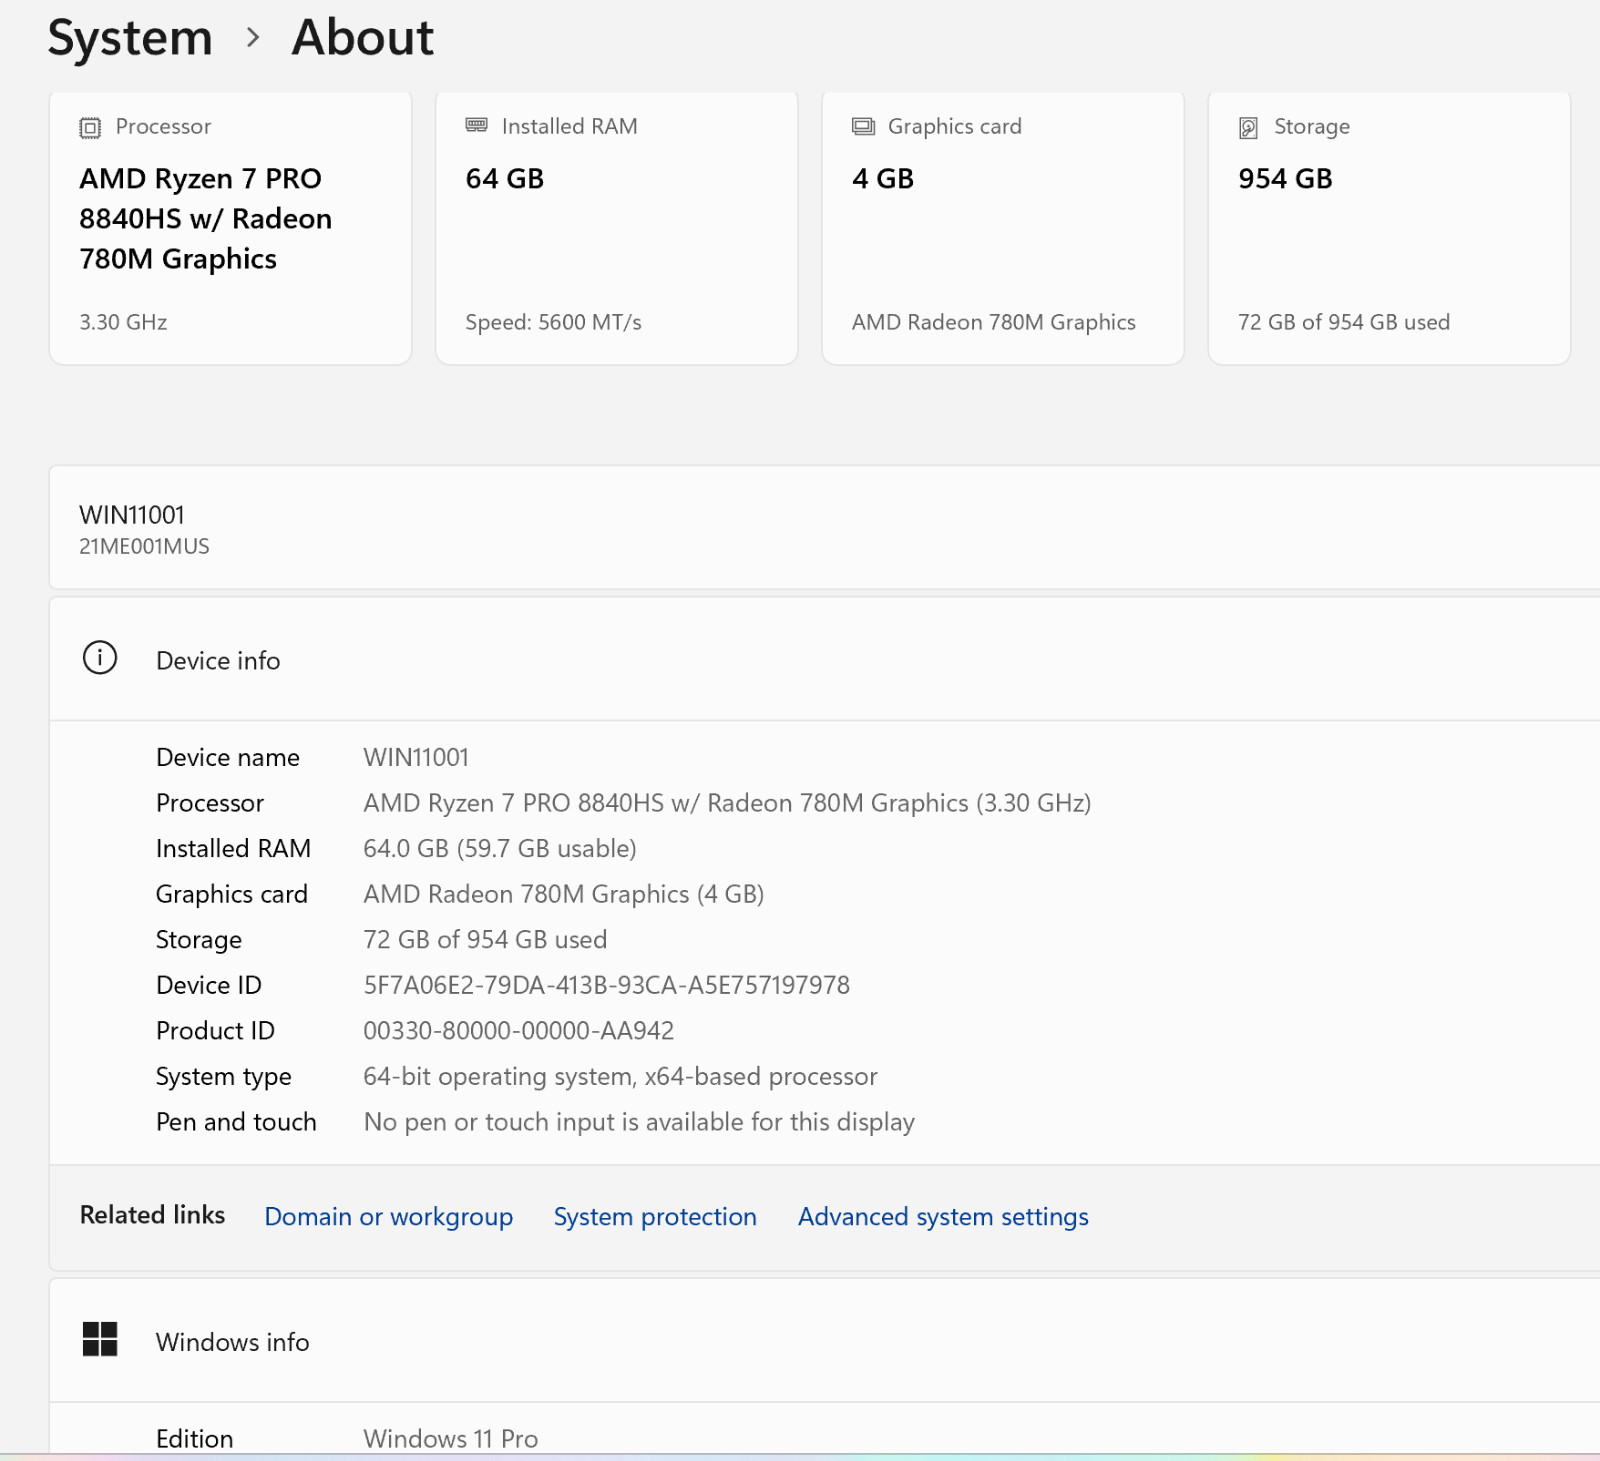The image size is (1600, 1461).
Task: Open the Processor summary card
Action: click(230, 228)
